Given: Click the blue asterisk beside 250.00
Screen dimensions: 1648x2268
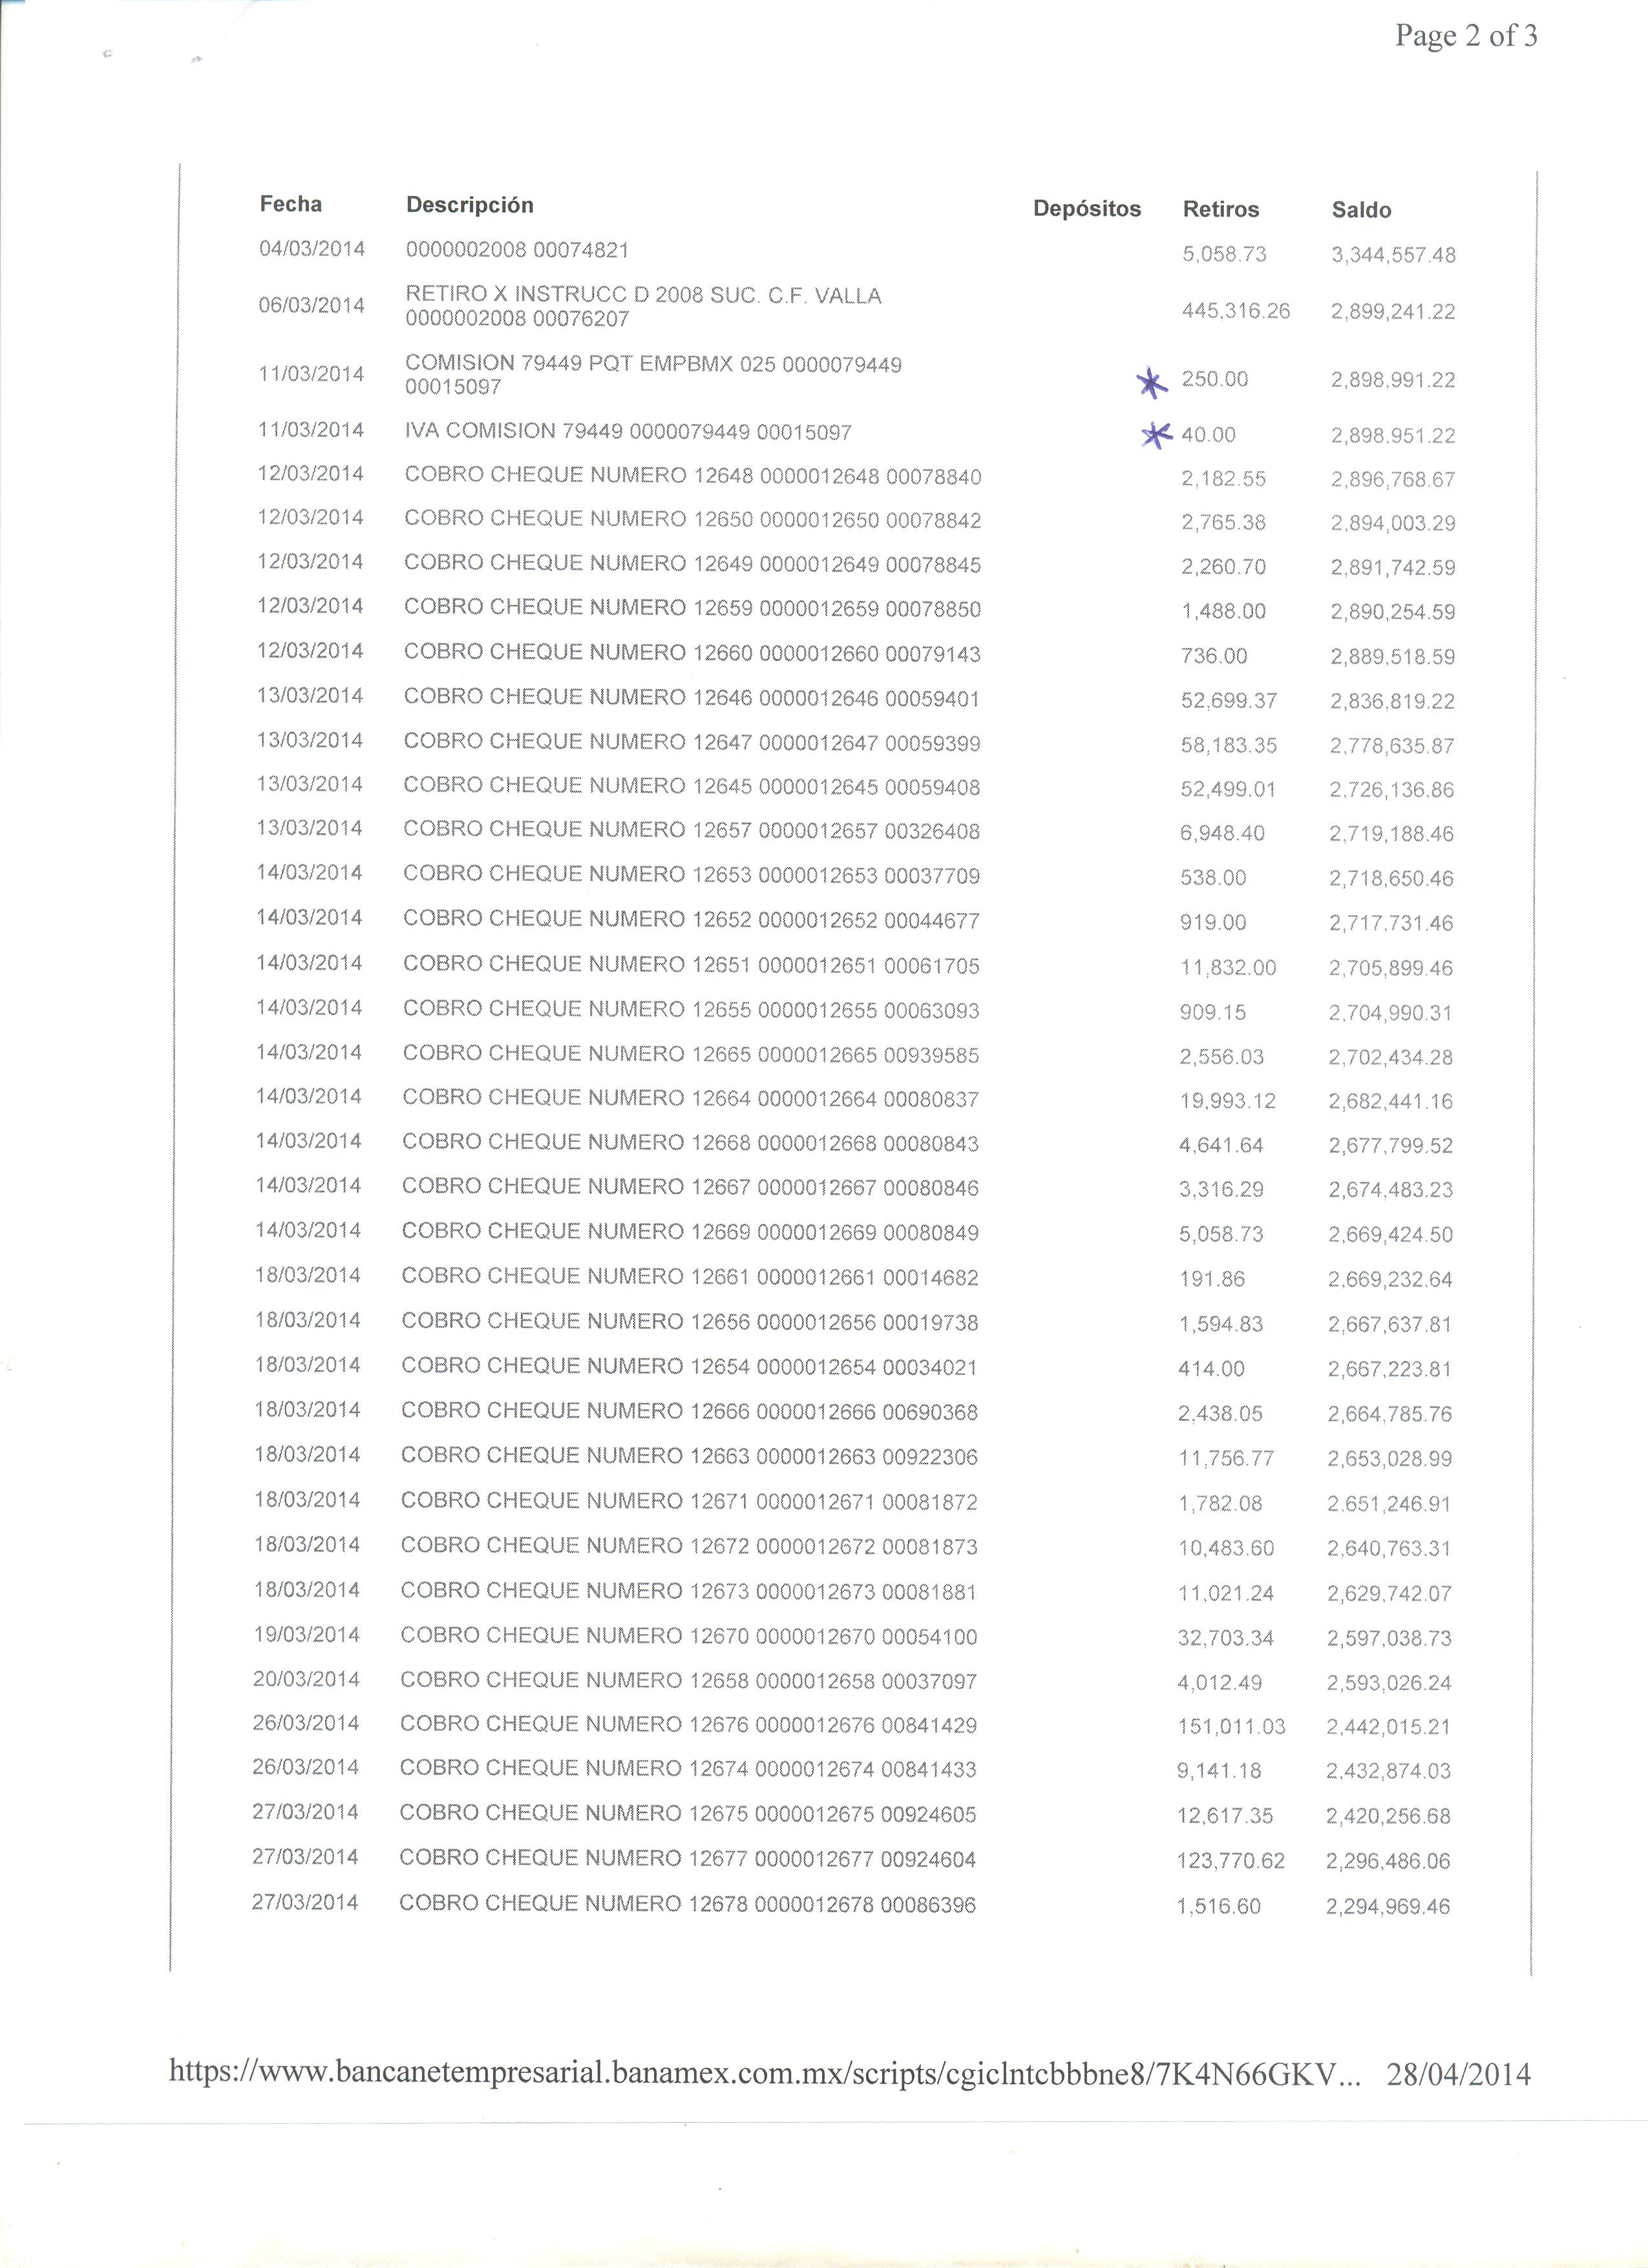Looking at the screenshot, I should point(1152,383).
